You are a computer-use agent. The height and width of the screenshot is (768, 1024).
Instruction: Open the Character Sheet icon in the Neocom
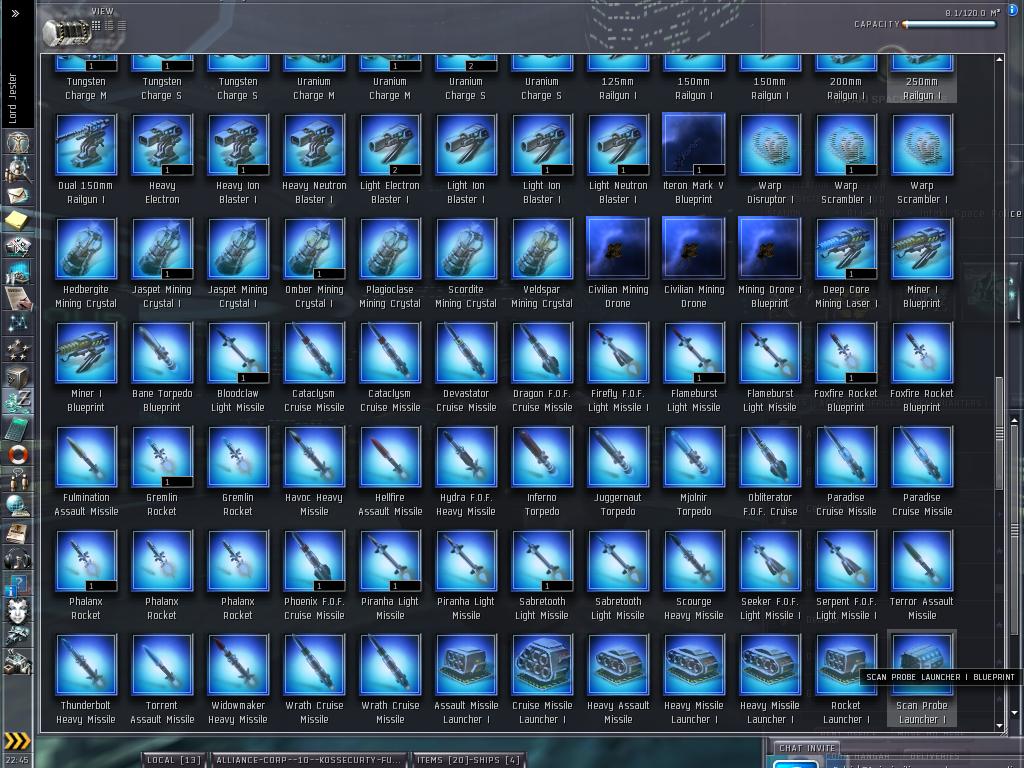coord(18,144)
